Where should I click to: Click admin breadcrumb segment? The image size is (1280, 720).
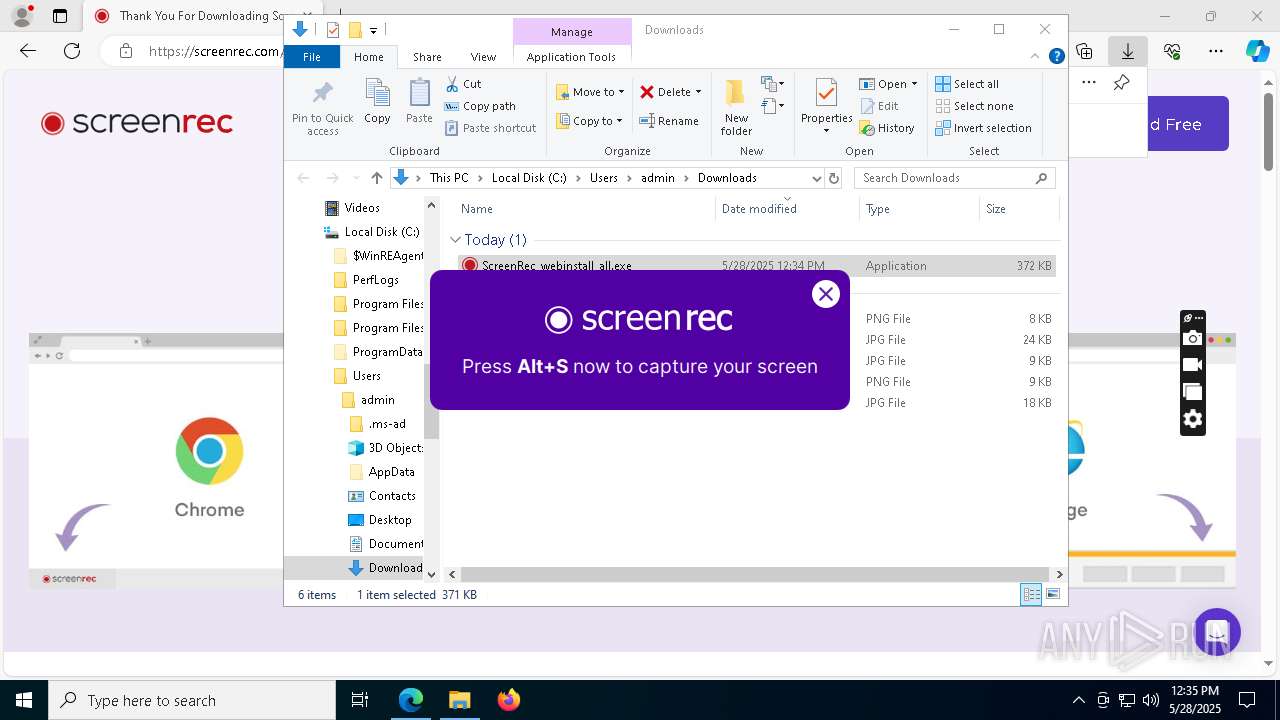[658, 178]
